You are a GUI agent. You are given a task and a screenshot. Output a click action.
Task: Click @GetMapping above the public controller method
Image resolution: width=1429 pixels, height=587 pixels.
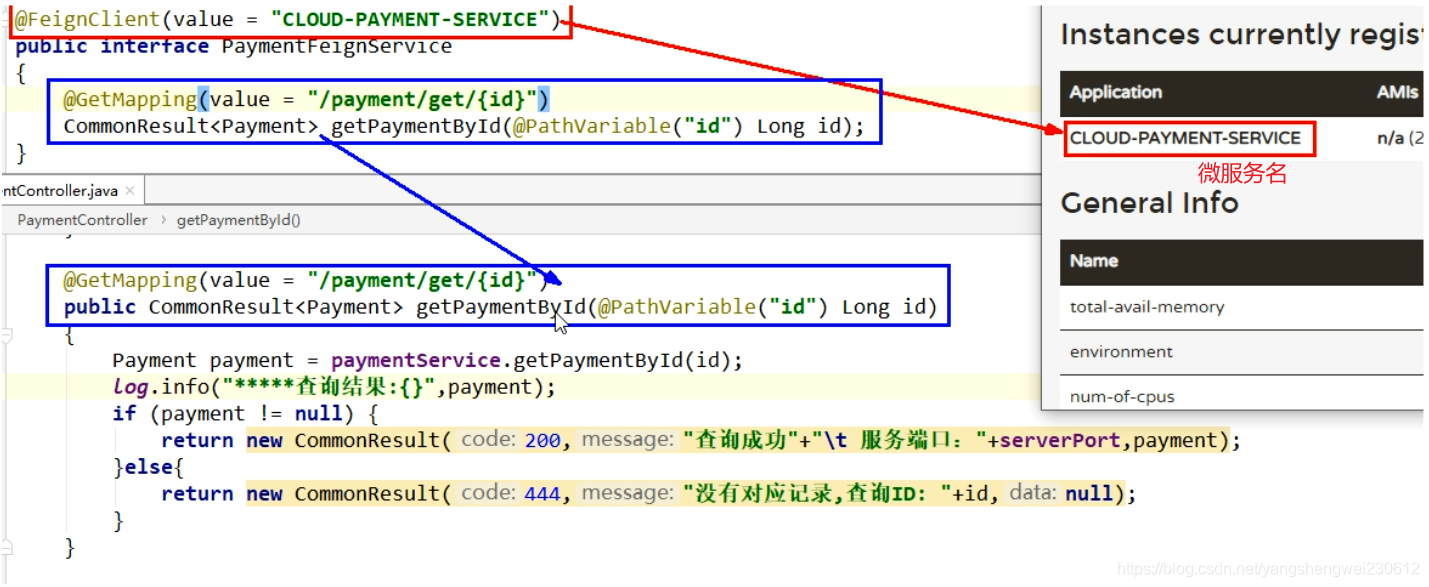click(130, 280)
